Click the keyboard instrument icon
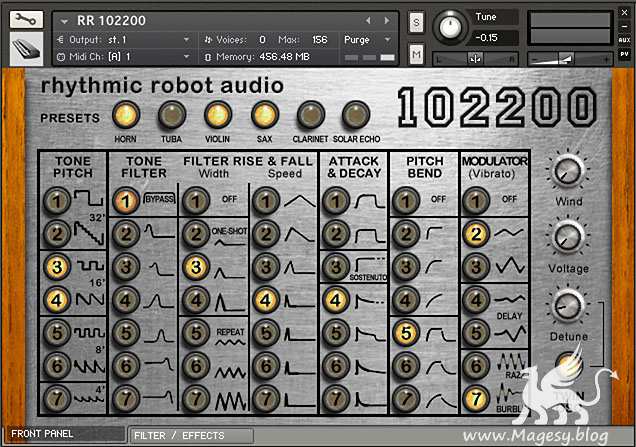This screenshot has width=636, height=447. [26, 49]
